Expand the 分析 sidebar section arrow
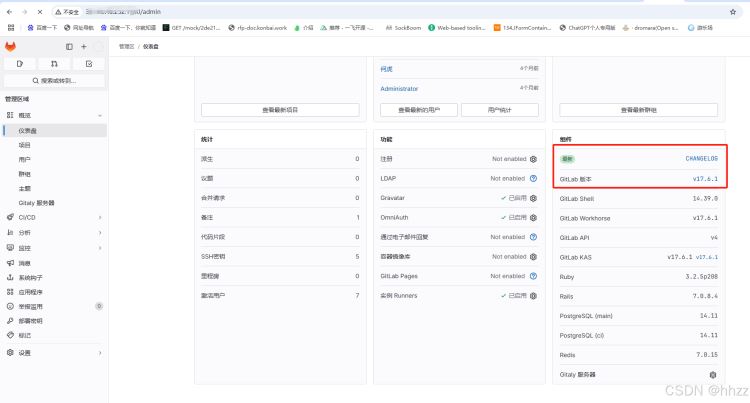This screenshot has height=403, width=750. [100, 233]
